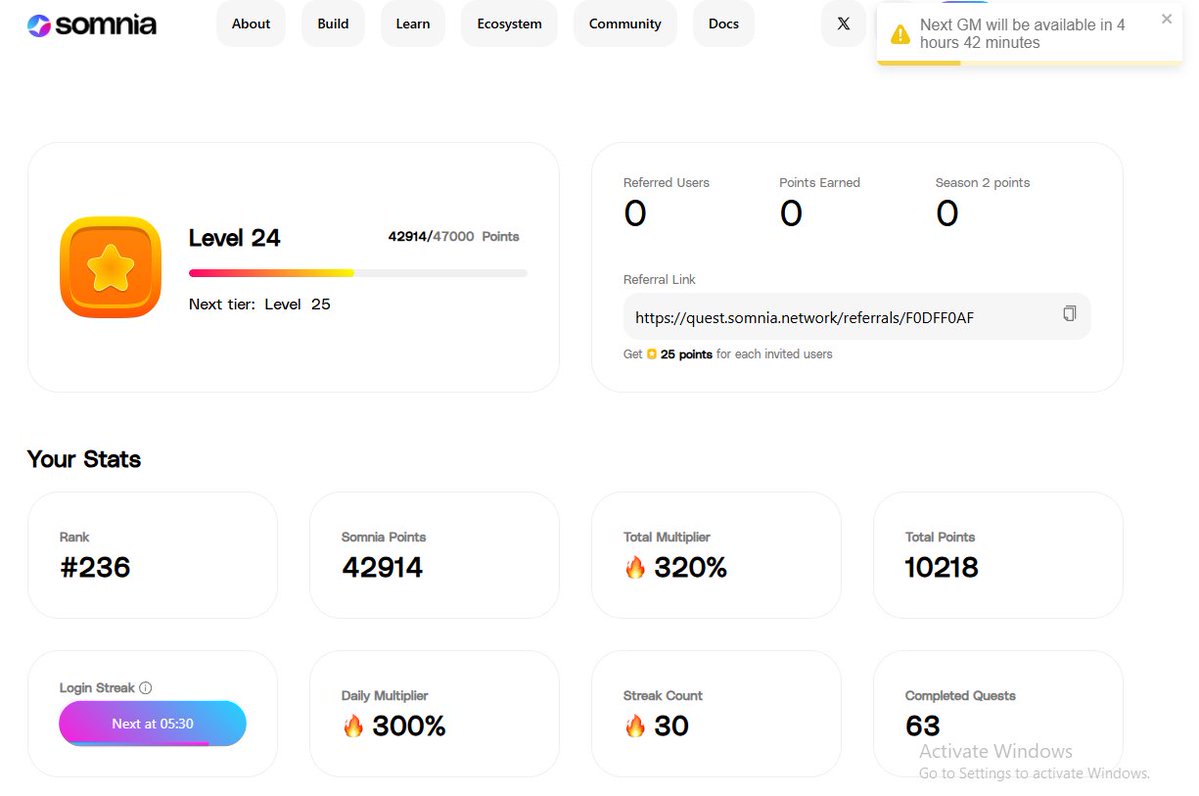Open the About menu
The height and width of the screenshot is (796, 1199).
tap(251, 24)
